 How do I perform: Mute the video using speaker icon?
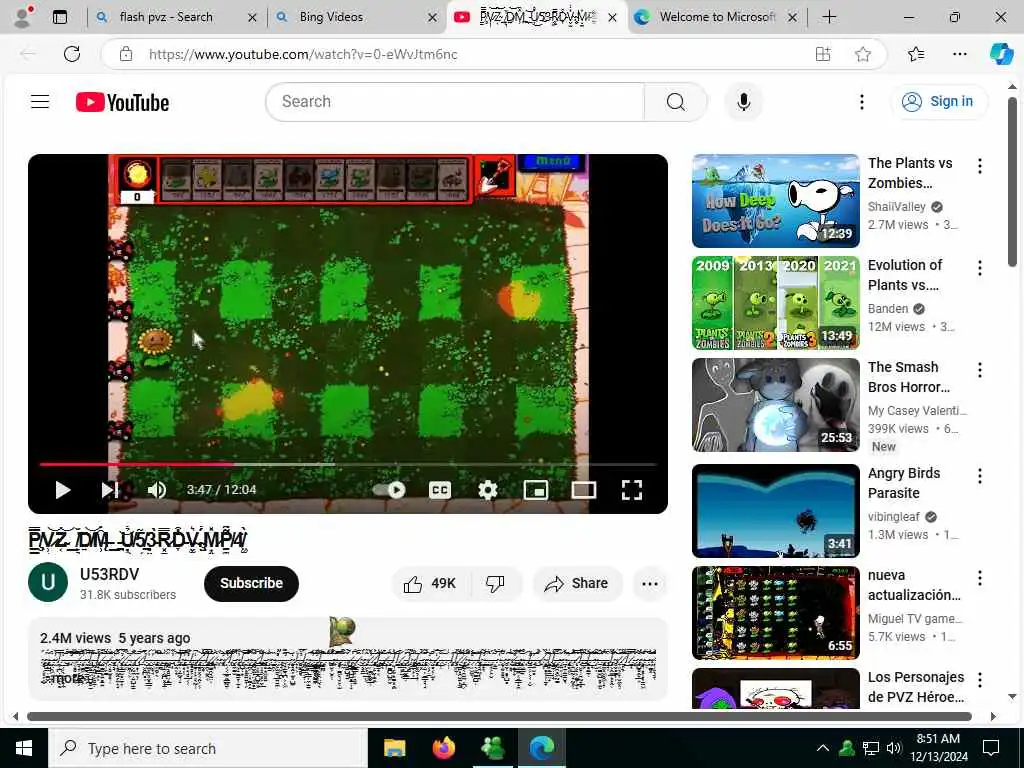[x=157, y=490]
